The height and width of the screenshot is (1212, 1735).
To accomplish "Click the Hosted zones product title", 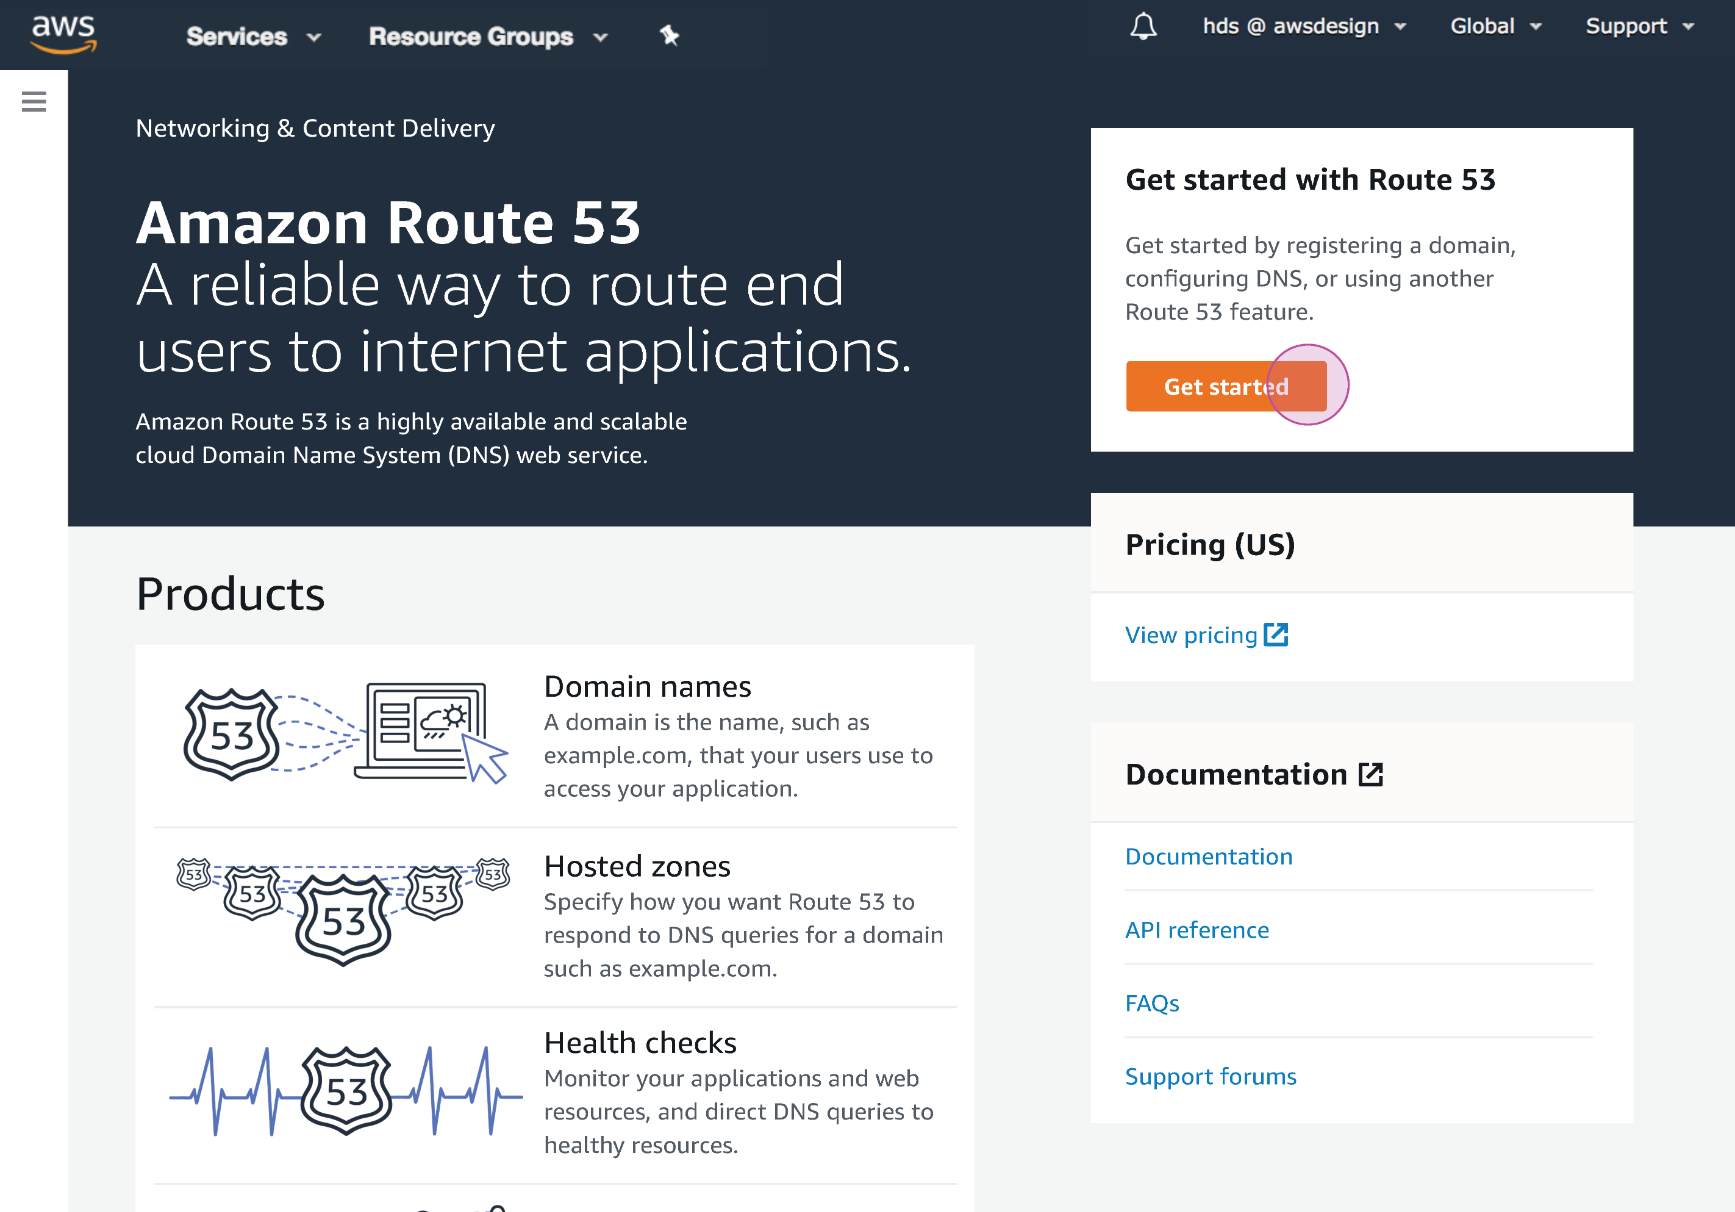I will 637,866.
